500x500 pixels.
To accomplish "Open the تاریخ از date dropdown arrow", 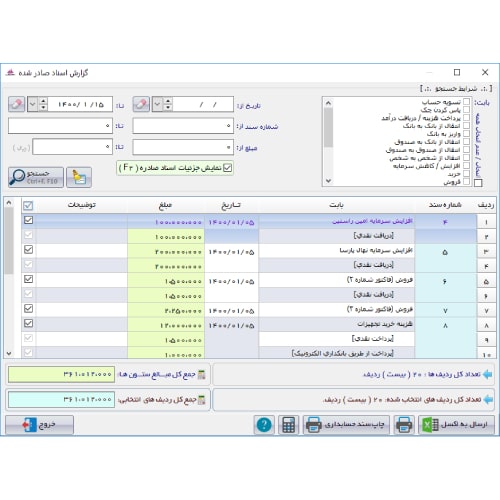I will (157, 104).
